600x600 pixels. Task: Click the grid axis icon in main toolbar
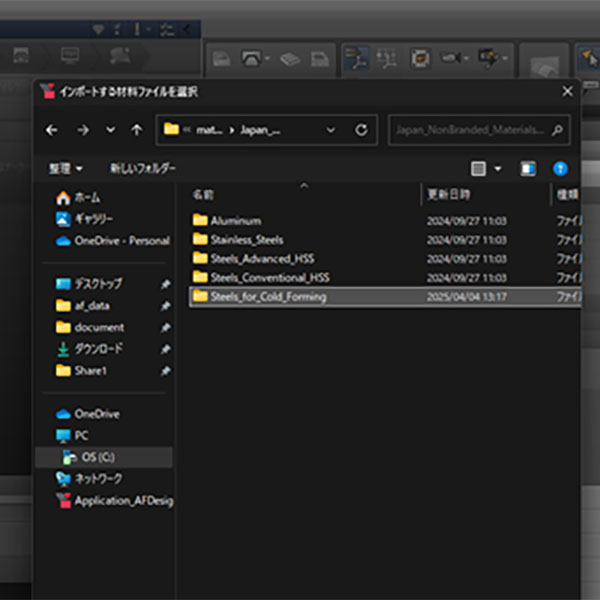point(386,59)
